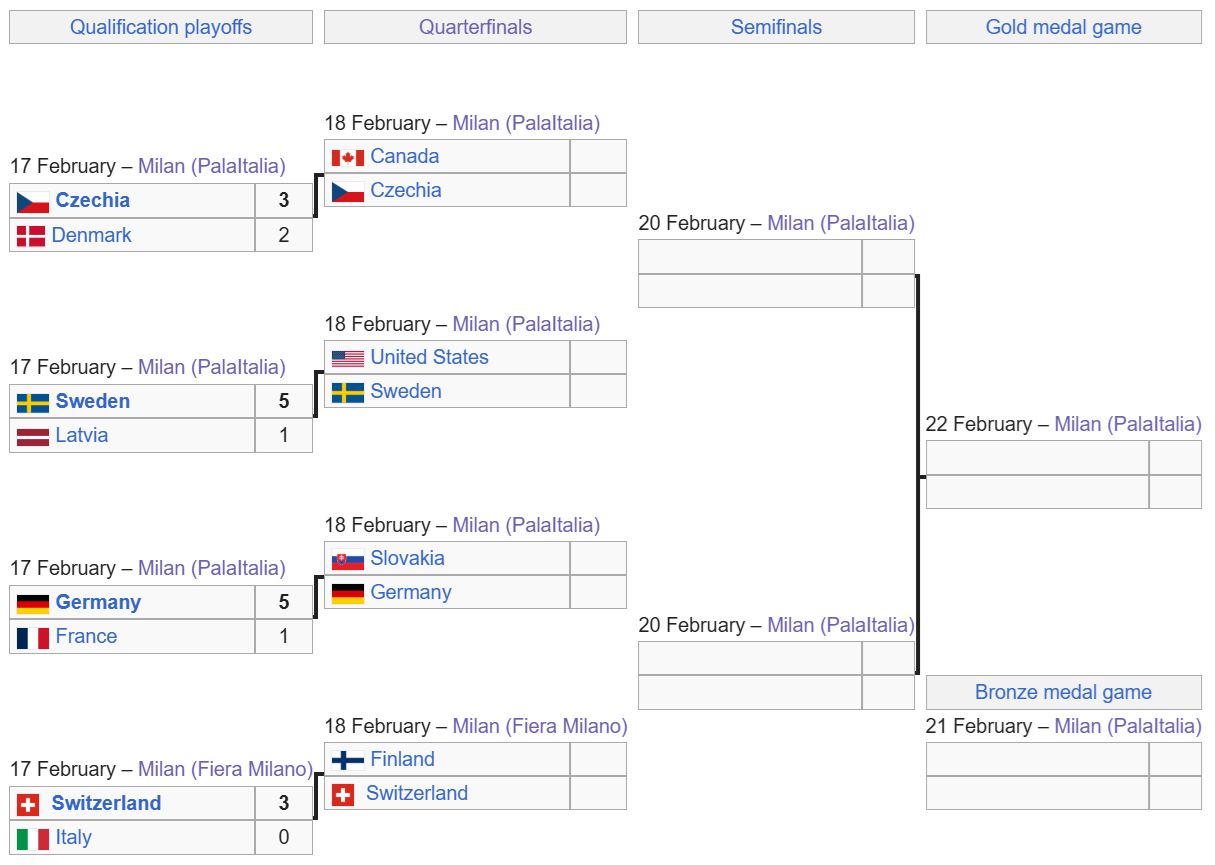Click the Latvia flag icon

[x=33, y=436]
